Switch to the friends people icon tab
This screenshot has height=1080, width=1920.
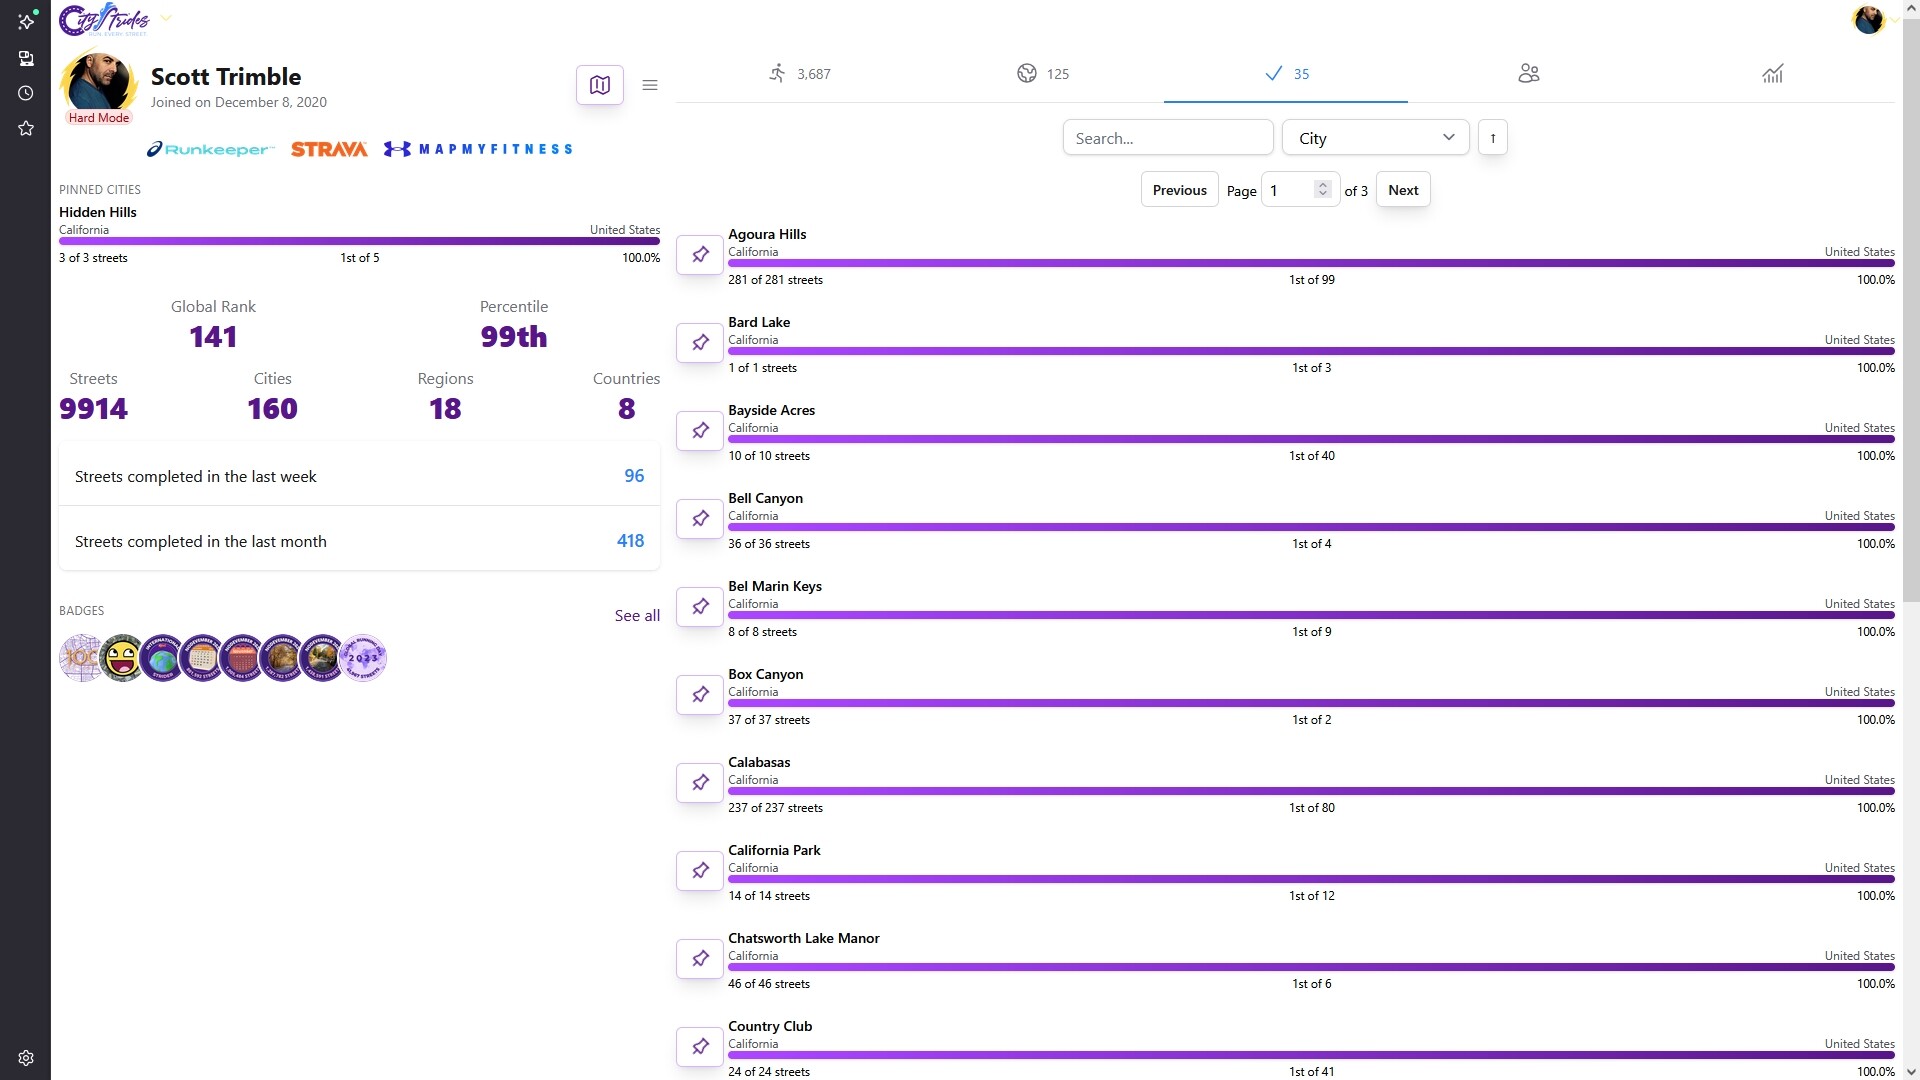[1528, 73]
